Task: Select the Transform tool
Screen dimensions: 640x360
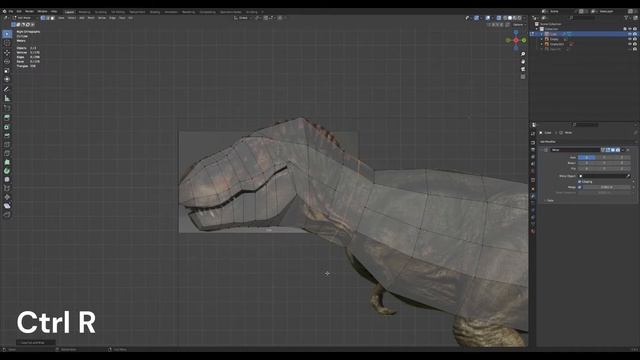Action: (x=7, y=79)
